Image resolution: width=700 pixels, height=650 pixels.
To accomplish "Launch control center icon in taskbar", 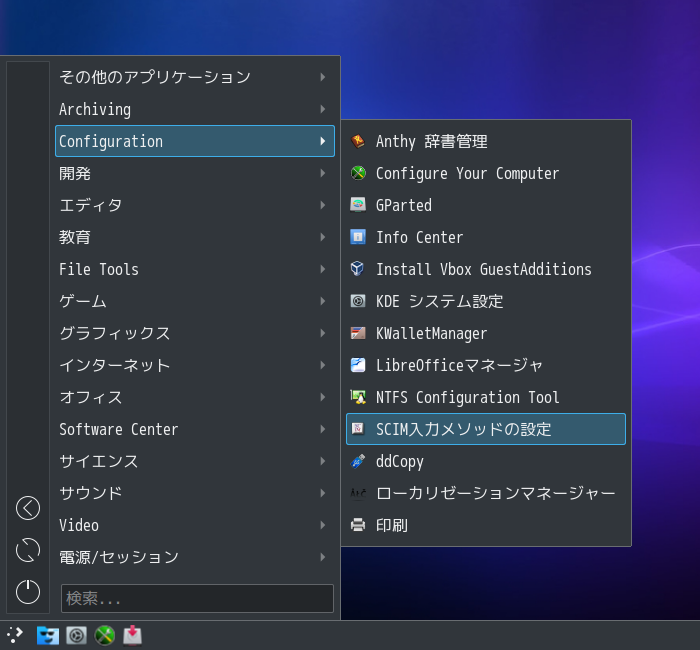I will [105, 635].
